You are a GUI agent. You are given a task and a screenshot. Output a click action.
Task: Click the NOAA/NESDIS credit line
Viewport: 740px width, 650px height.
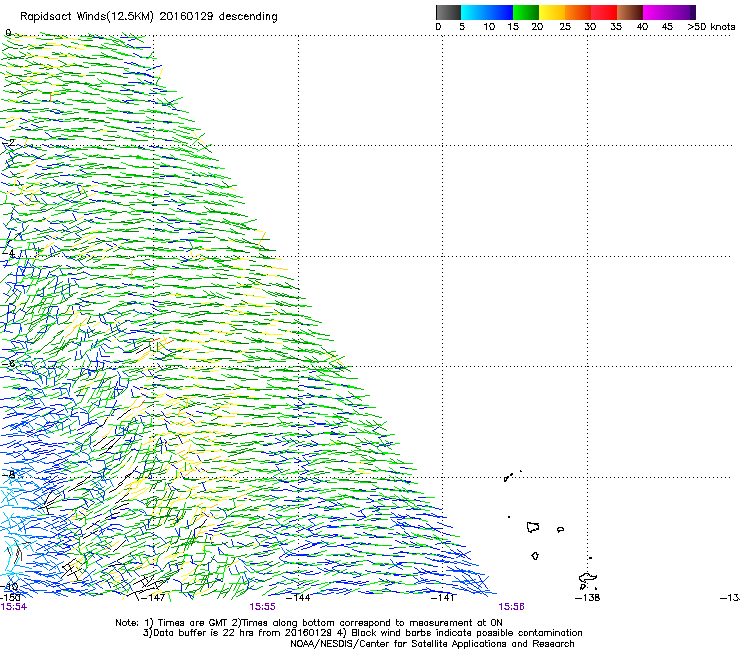coord(432,644)
